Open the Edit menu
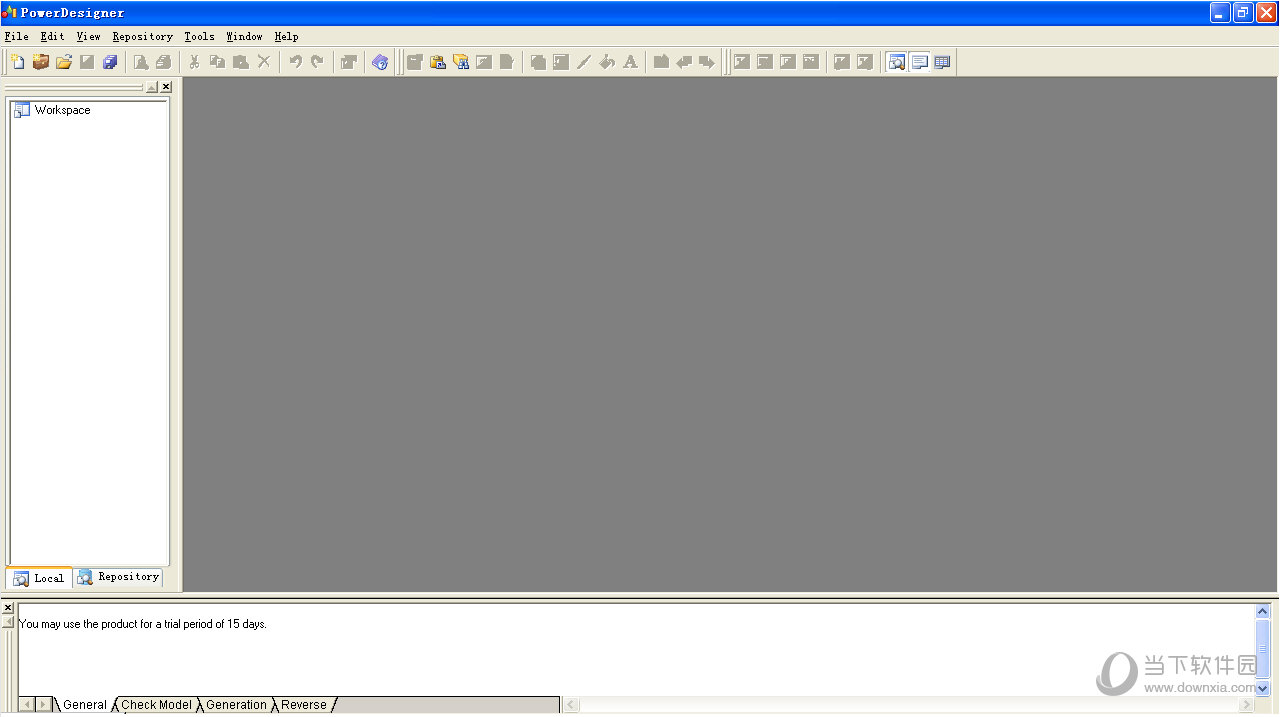 coord(52,36)
